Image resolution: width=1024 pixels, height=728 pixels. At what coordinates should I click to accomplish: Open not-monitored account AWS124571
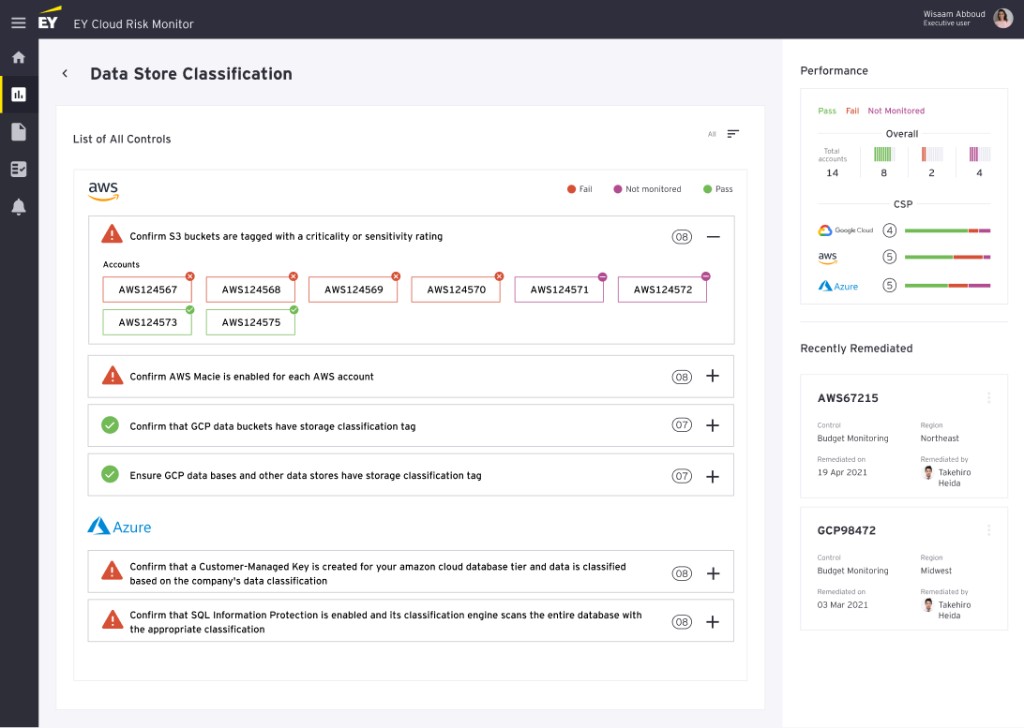(x=559, y=289)
